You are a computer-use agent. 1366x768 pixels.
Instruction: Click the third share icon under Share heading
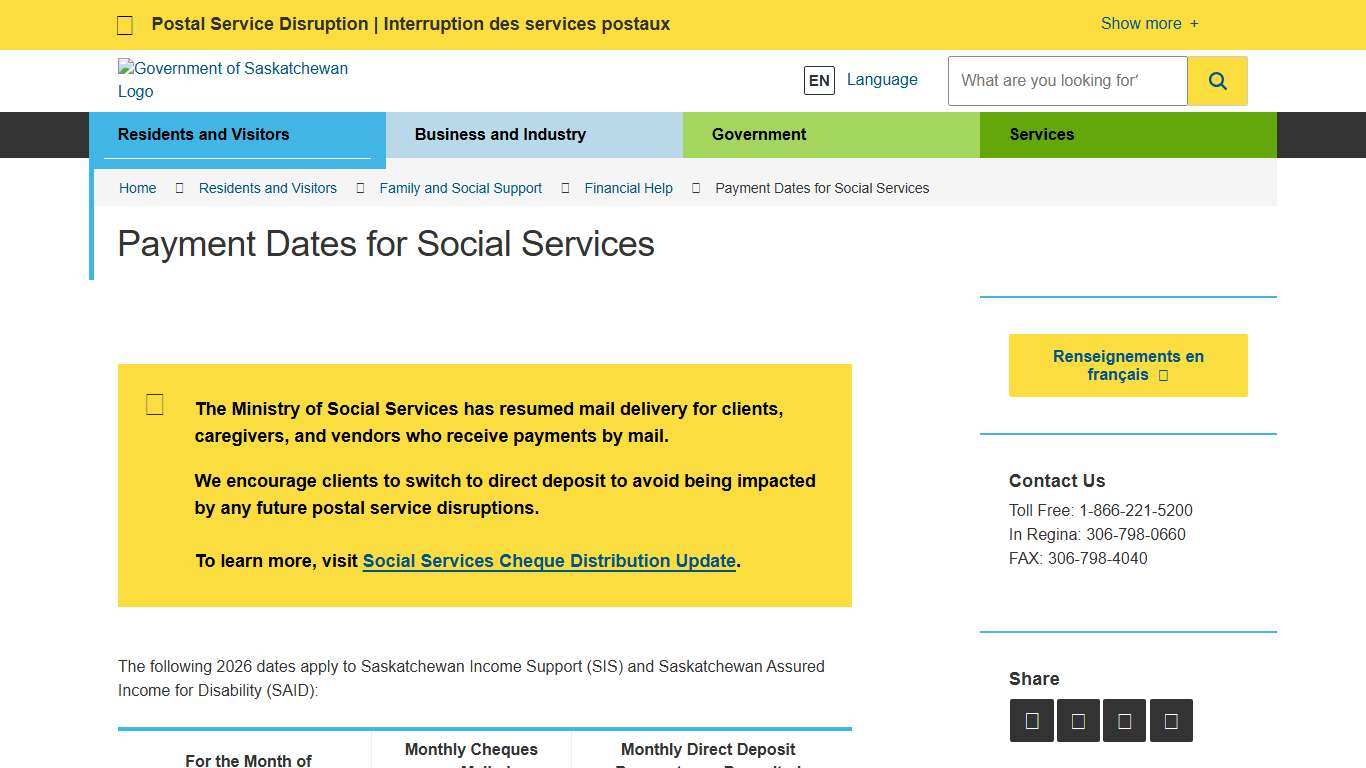1124,720
